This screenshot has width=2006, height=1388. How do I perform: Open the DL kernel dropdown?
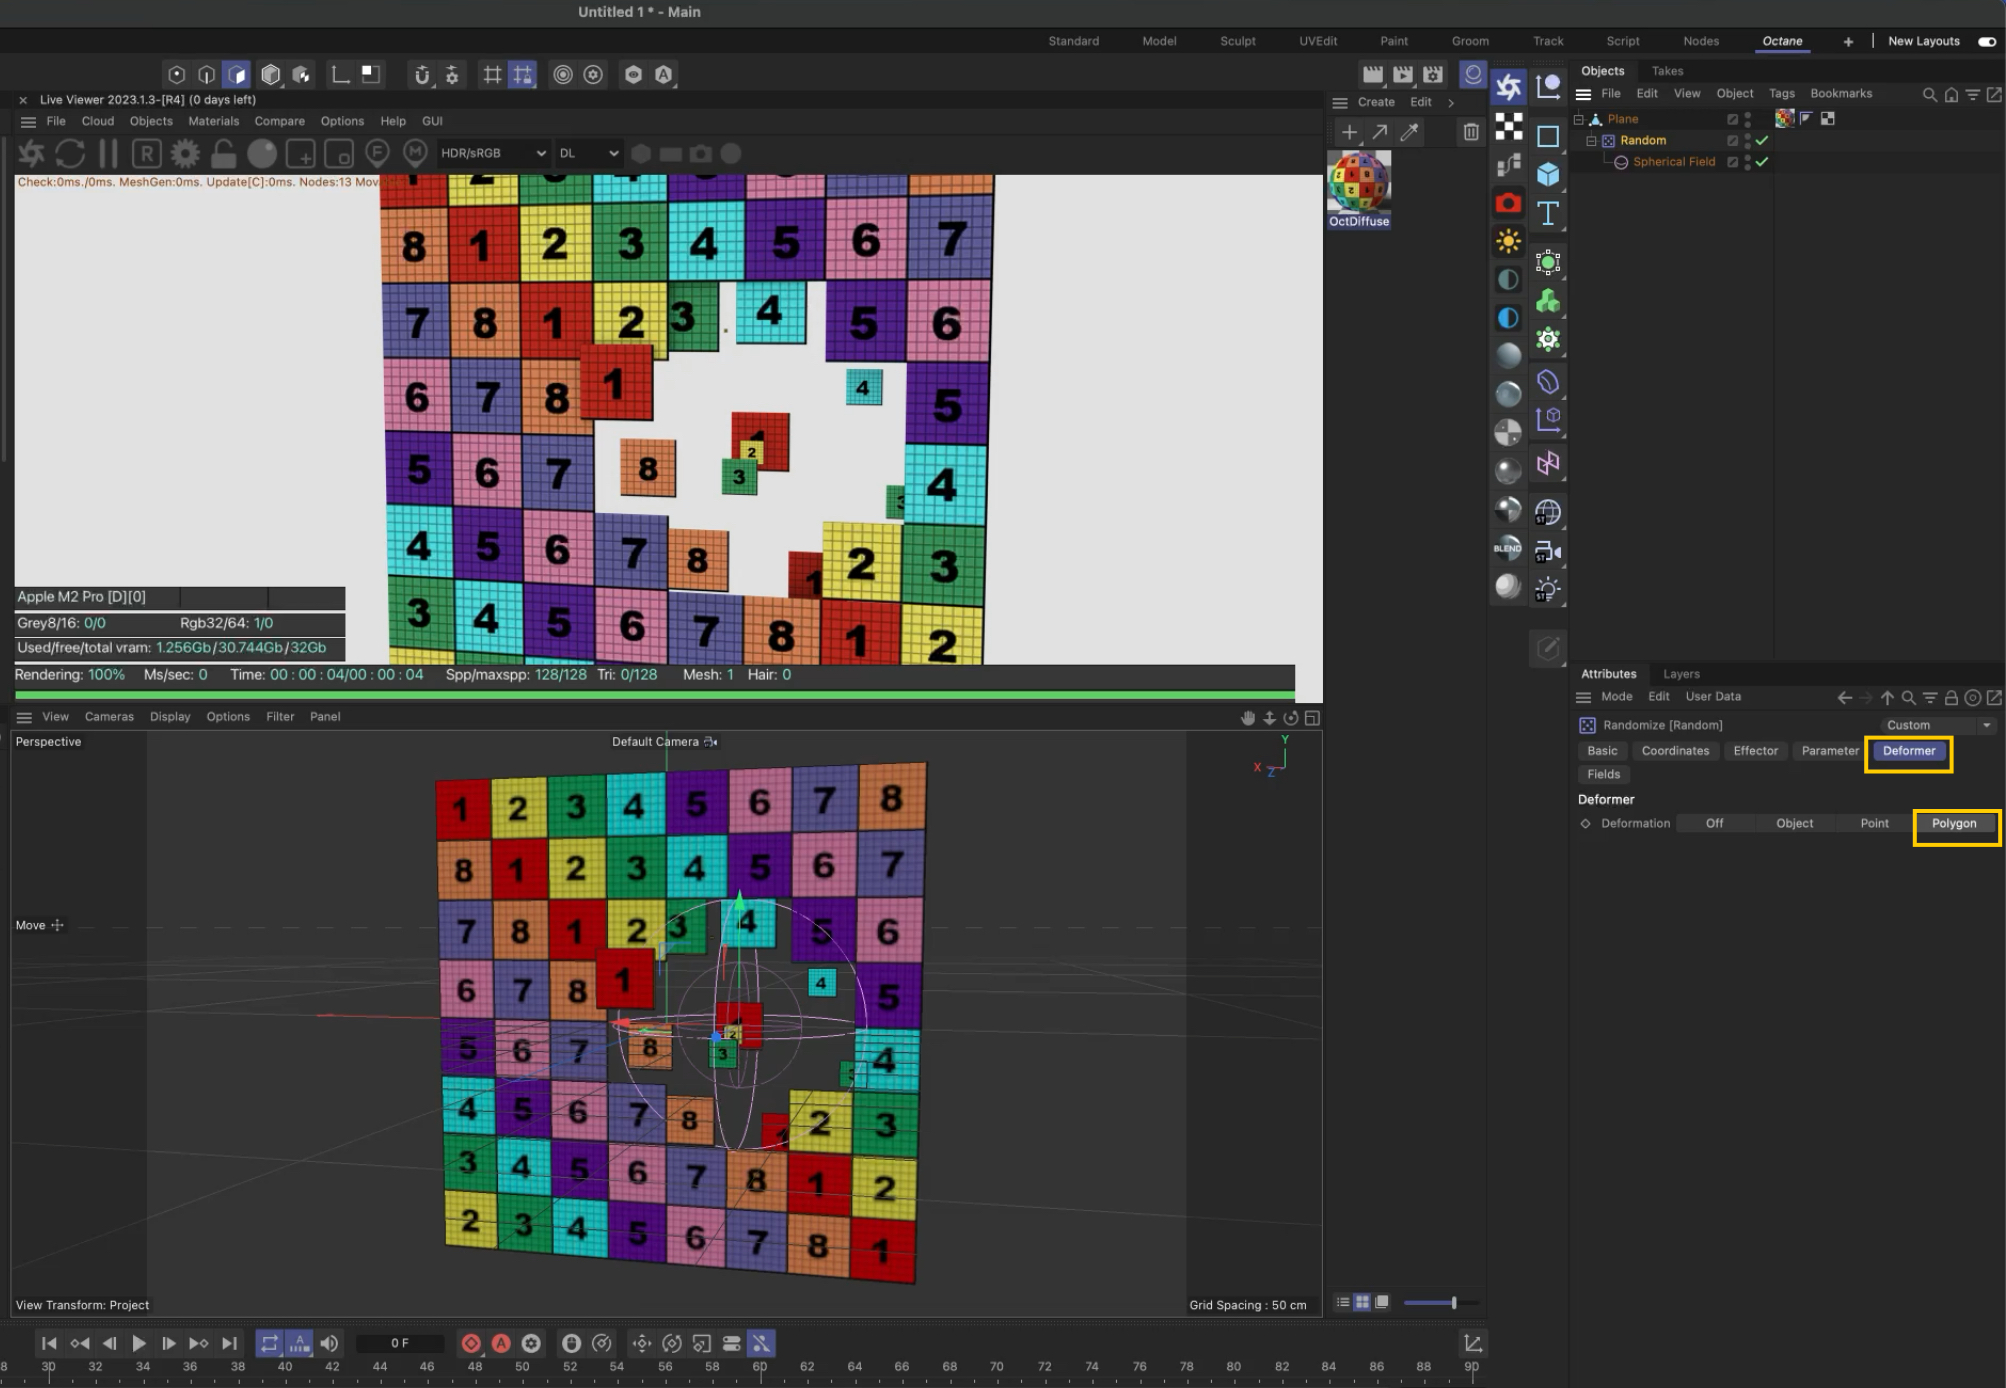588,153
